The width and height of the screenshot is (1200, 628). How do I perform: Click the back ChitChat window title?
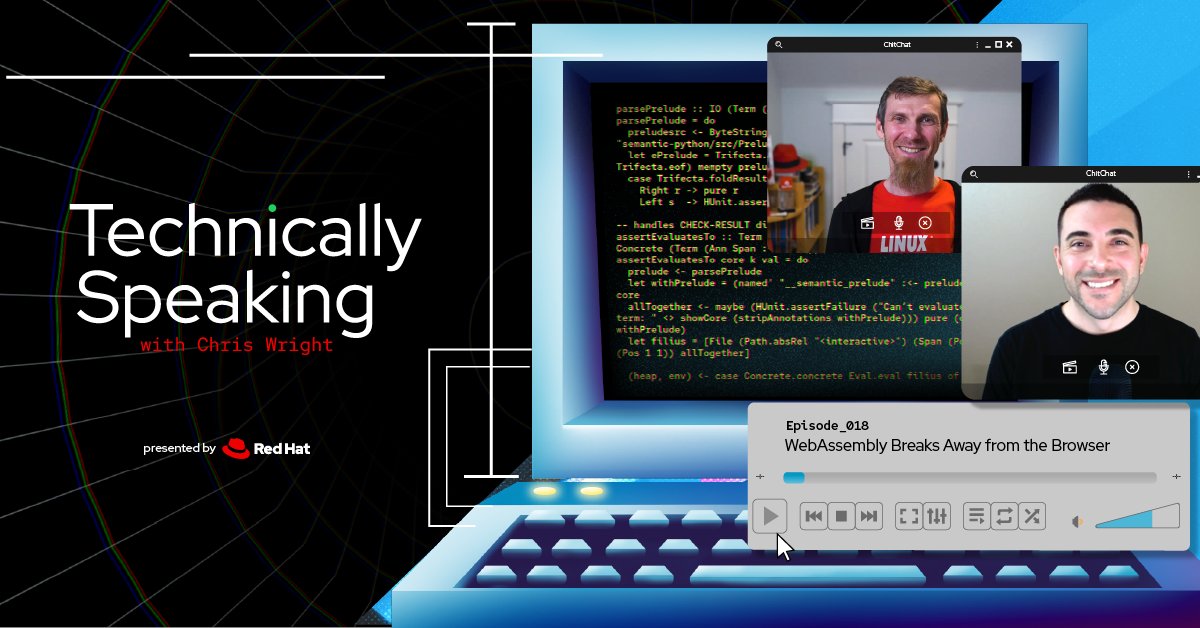897,44
